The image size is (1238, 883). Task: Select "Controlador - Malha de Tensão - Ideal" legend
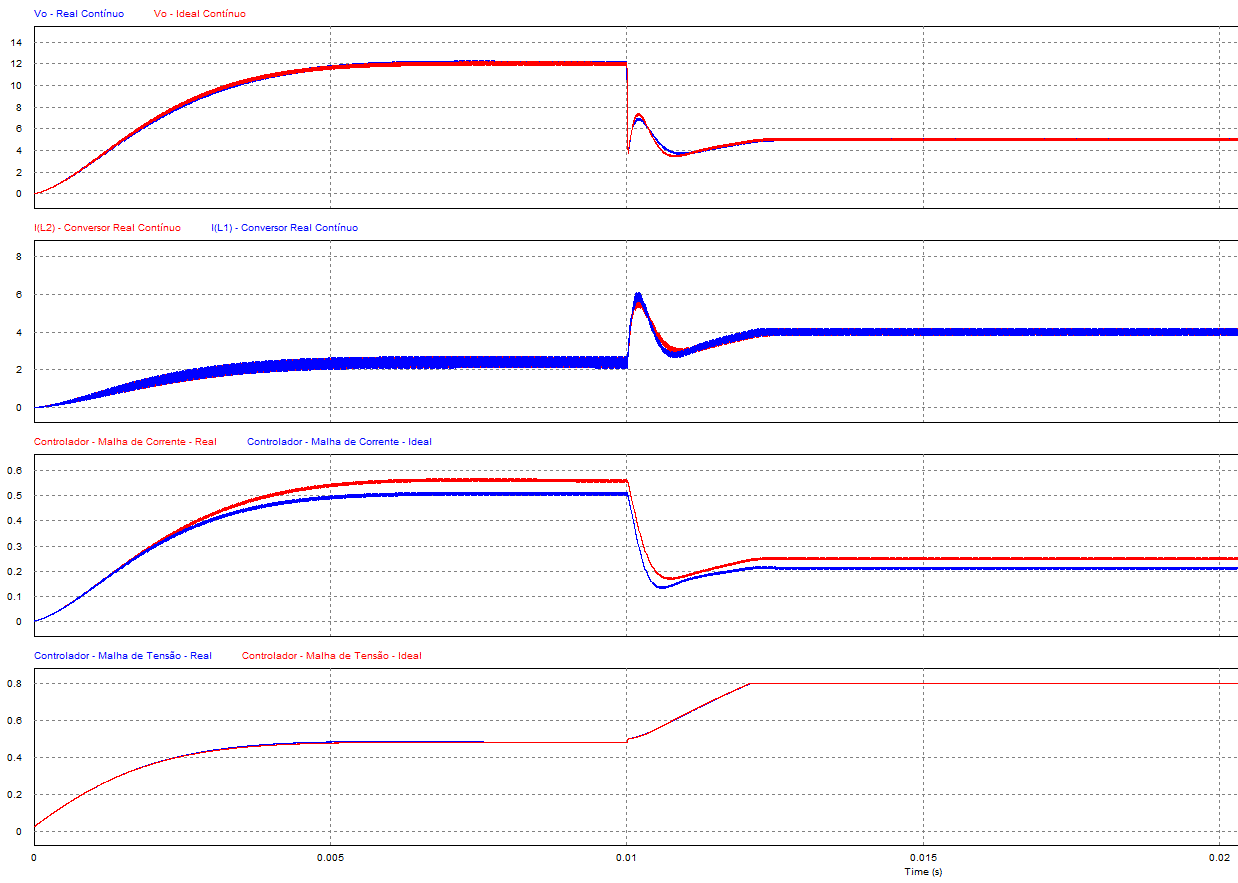(331, 656)
